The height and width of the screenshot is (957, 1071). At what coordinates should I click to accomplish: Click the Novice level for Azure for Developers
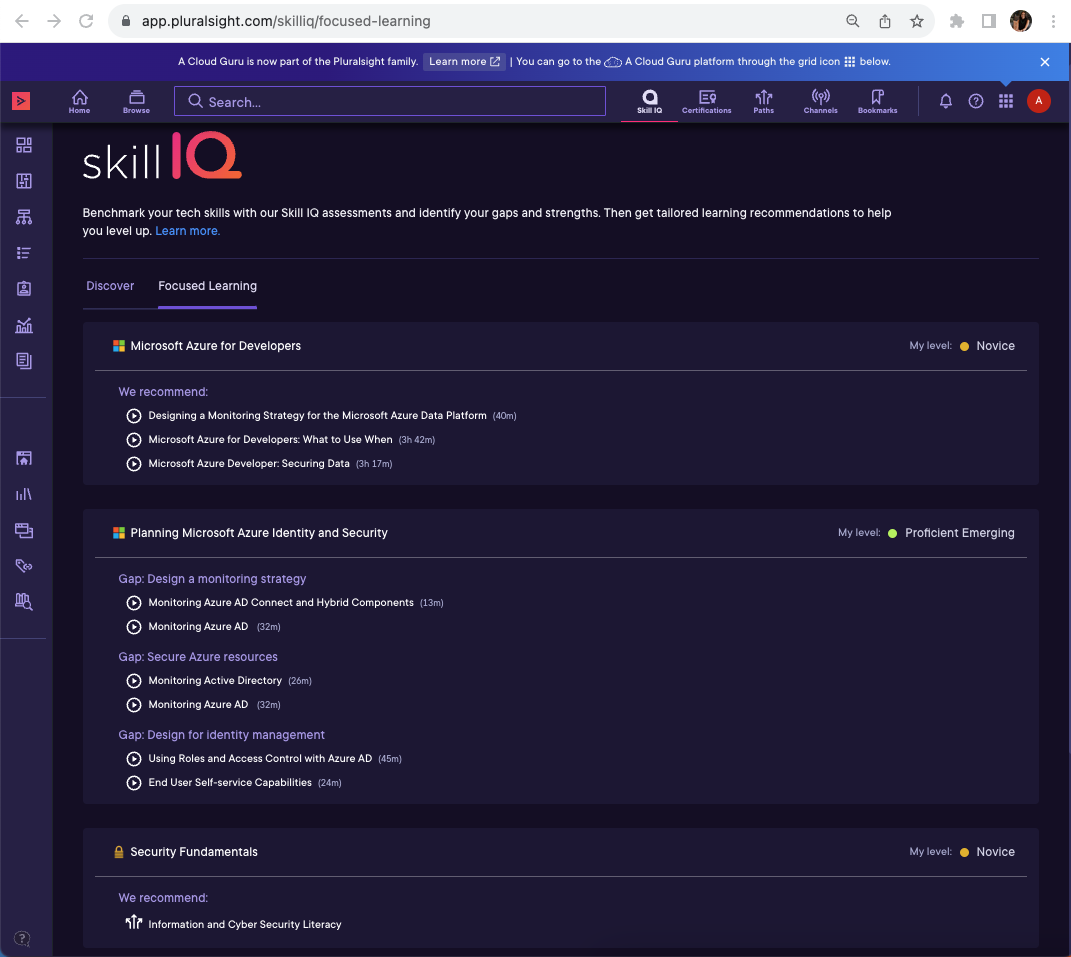(995, 346)
